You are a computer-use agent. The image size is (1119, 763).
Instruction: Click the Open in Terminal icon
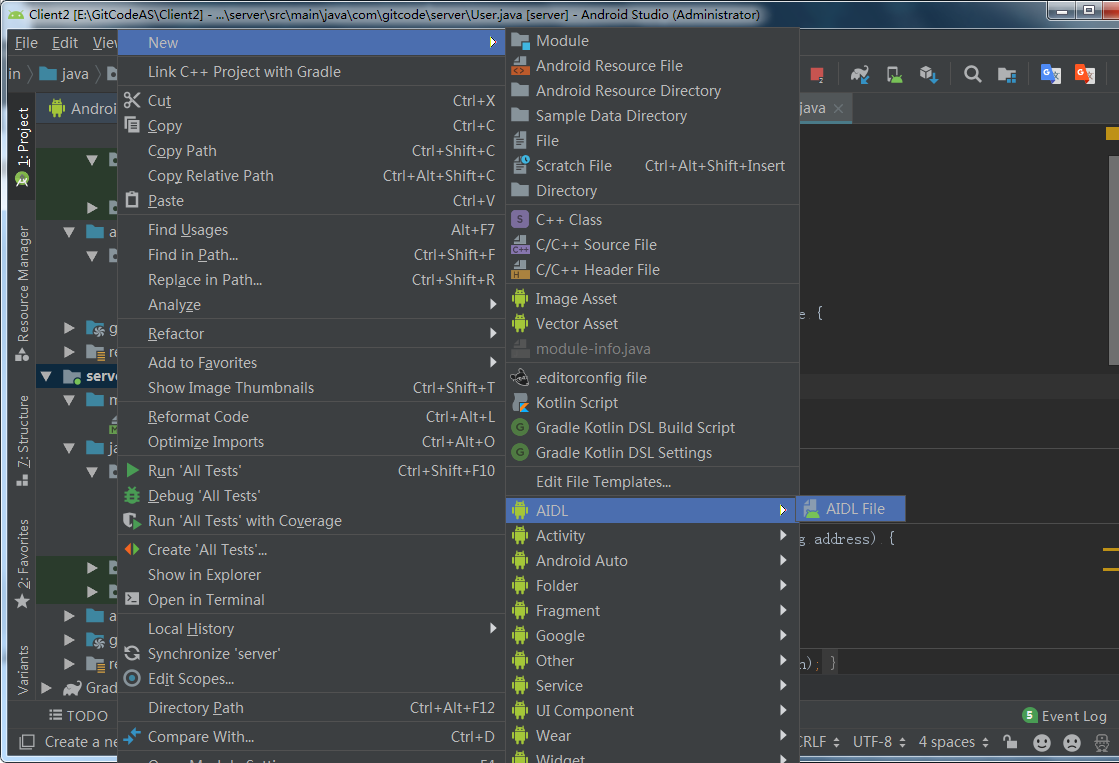[x=132, y=599]
